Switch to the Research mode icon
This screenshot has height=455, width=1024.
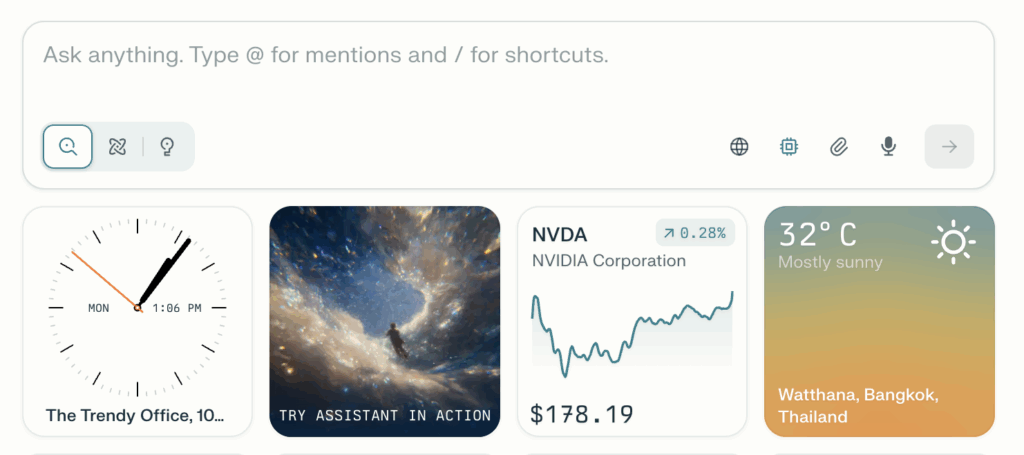(117, 147)
